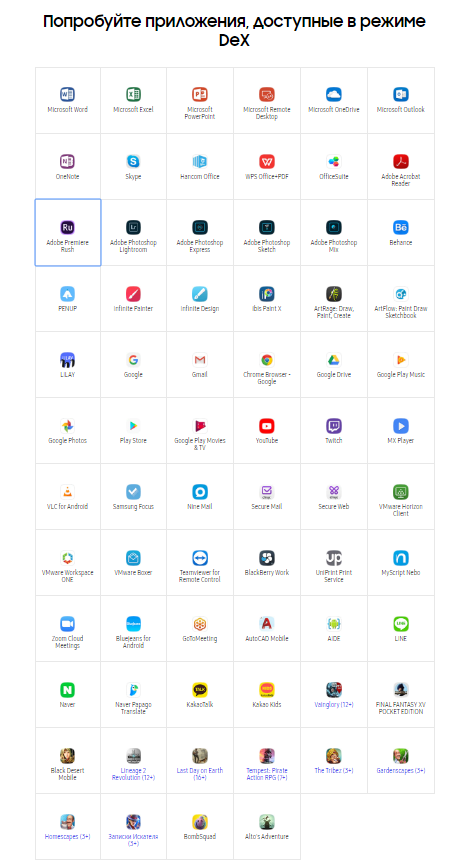This screenshot has height=866, width=451.
Task: Click the ibis Paint X icon
Action: (x=267, y=294)
